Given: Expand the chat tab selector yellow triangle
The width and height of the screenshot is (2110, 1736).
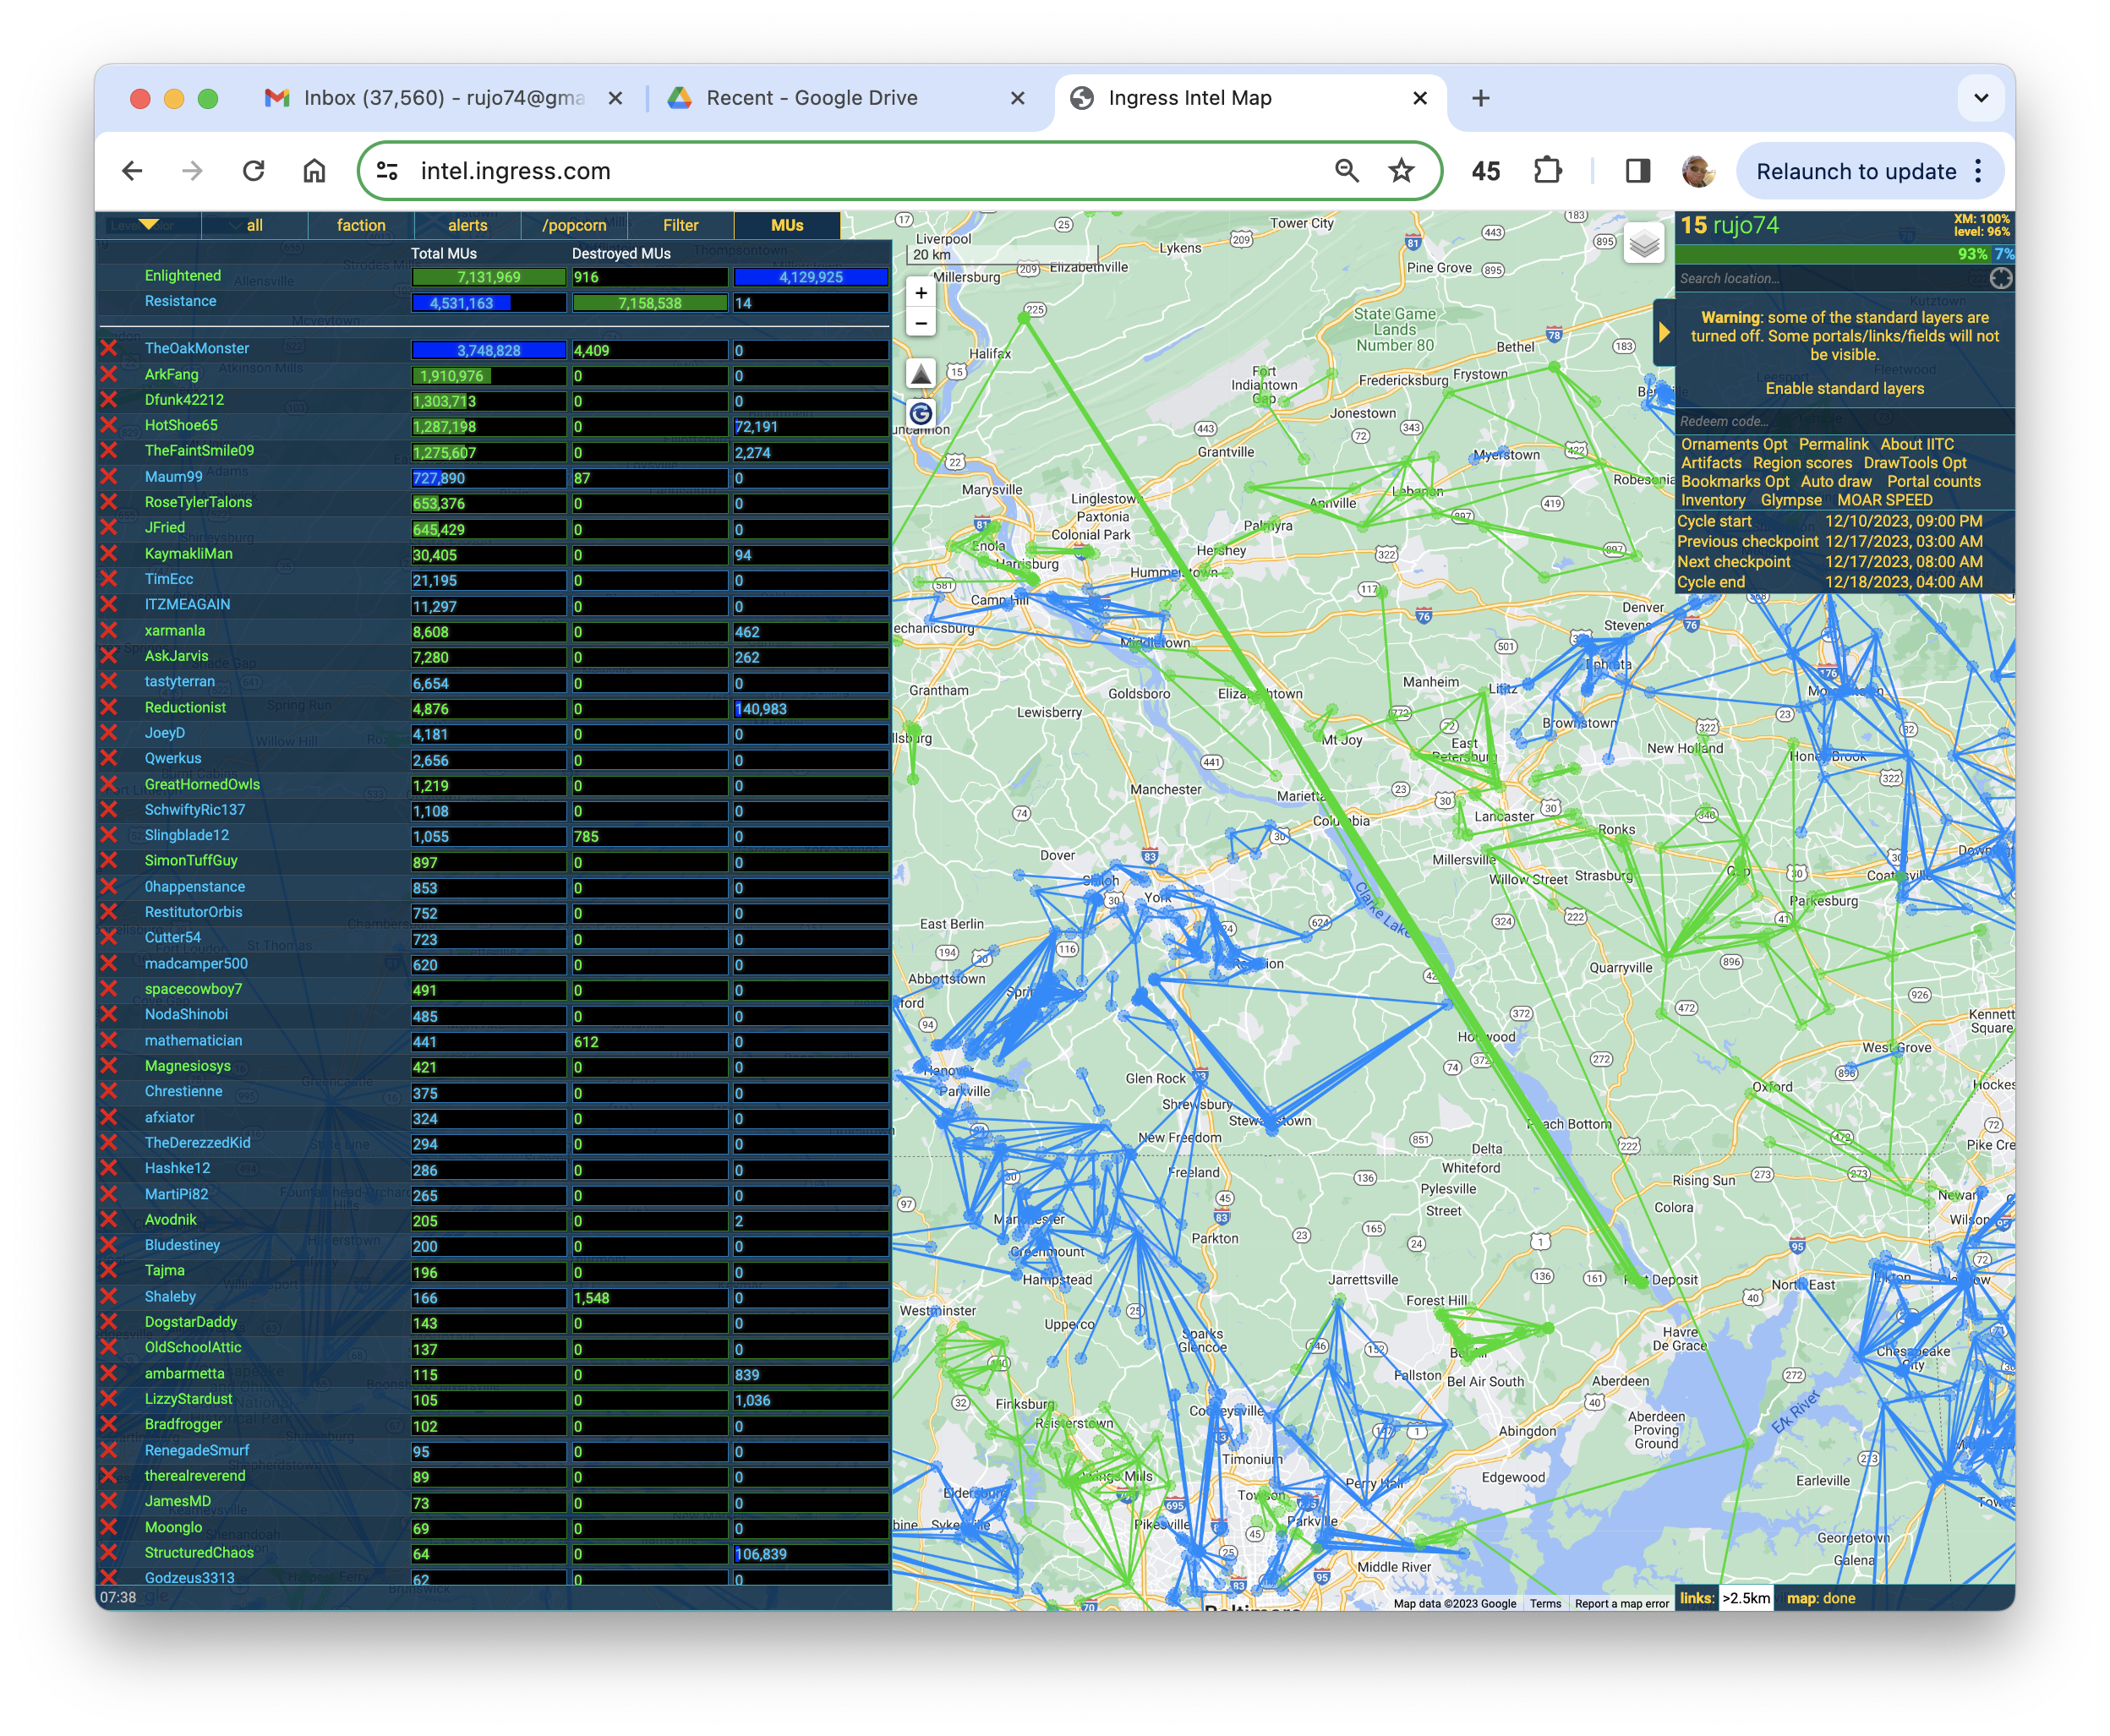Looking at the screenshot, I should coord(148,225).
